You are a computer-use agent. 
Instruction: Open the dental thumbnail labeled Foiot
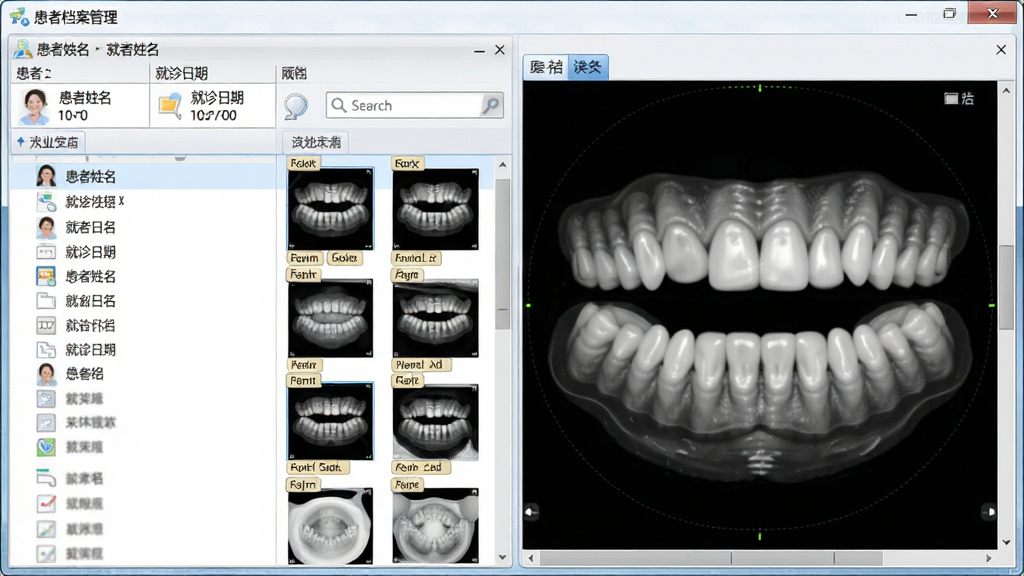click(x=330, y=209)
